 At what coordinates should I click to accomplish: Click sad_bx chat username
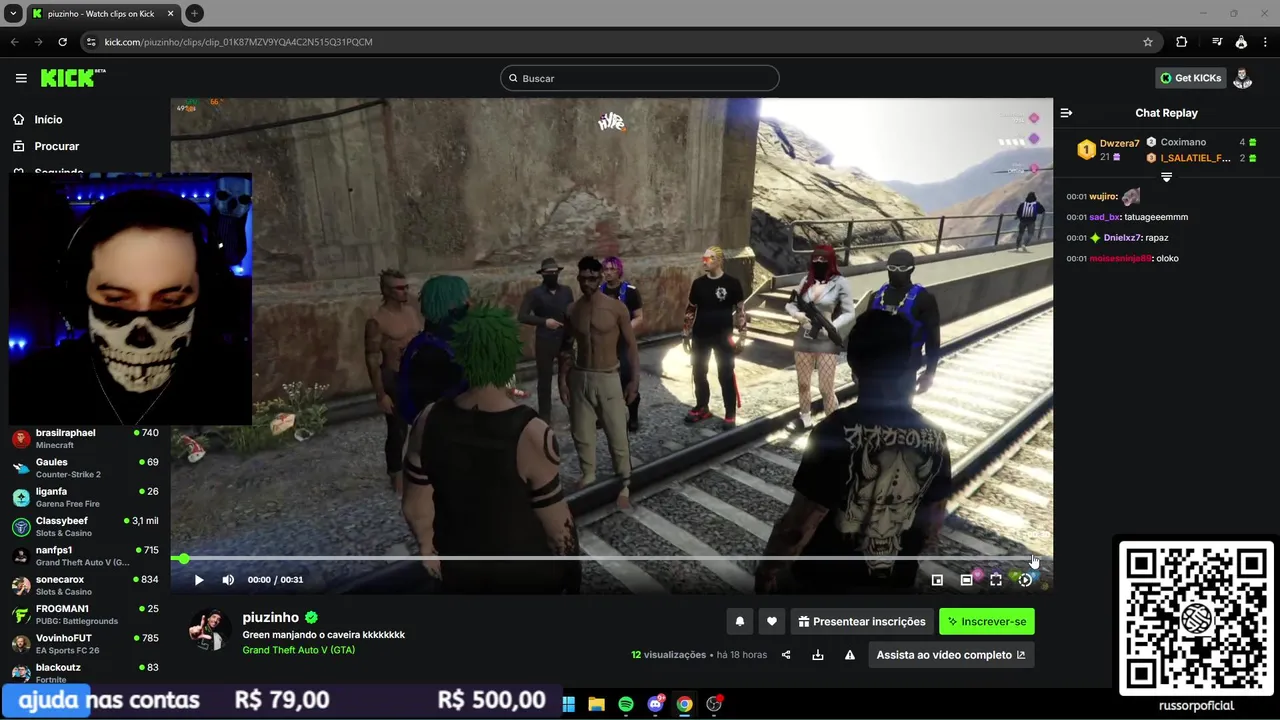tap(1104, 217)
